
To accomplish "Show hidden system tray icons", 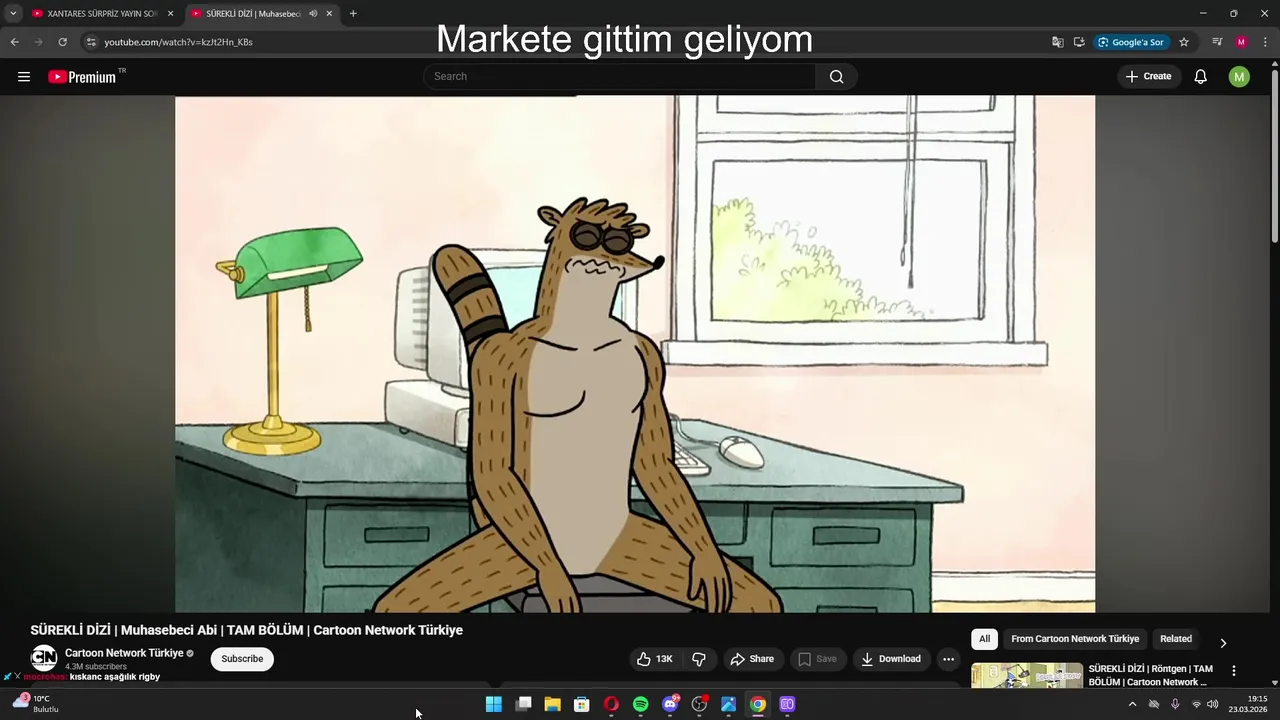I will [1132, 704].
